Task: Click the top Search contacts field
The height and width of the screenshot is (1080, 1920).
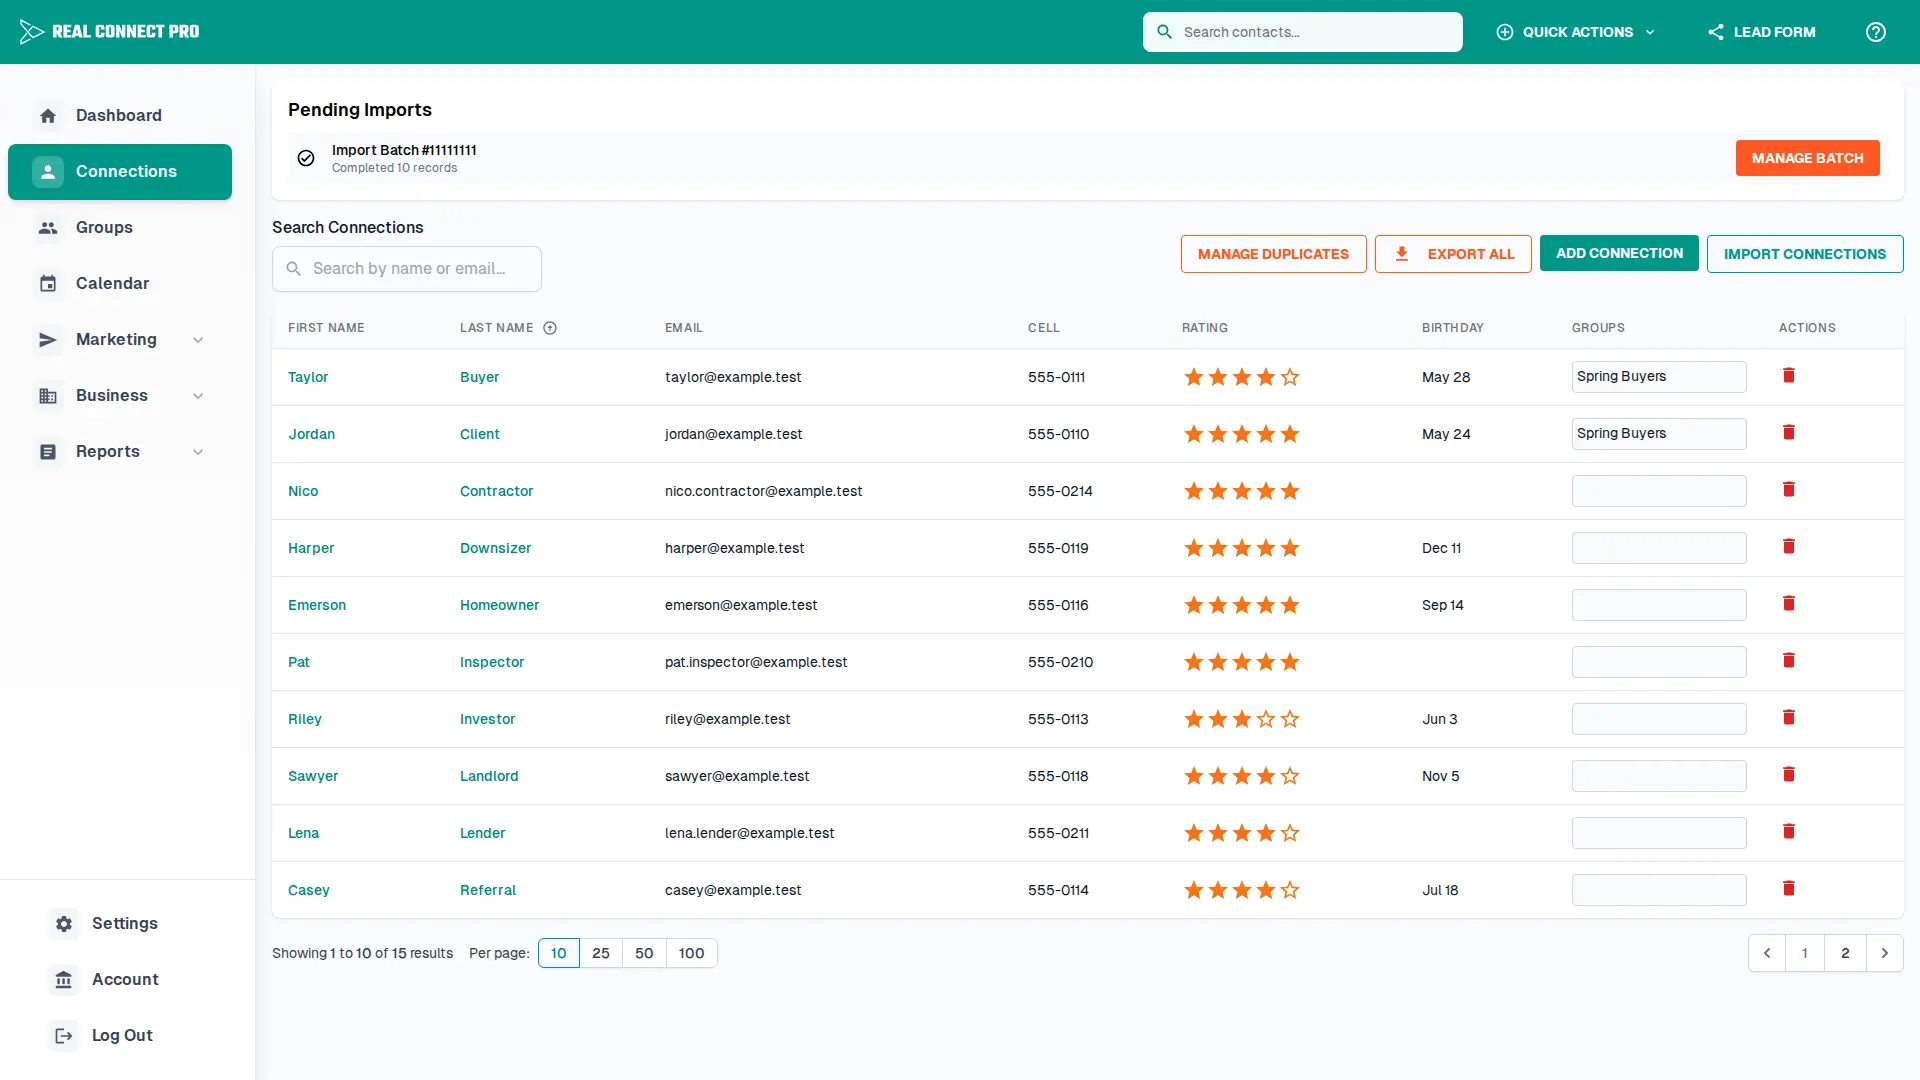Action: click(1302, 32)
